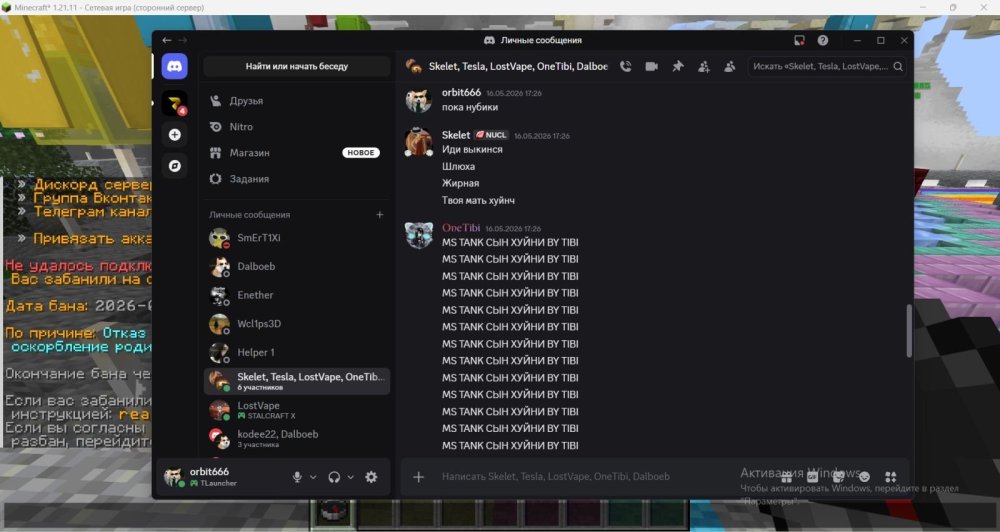Open the gift Nitro icon in message bar
The image size is (1000, 532).
pos(786,477)
